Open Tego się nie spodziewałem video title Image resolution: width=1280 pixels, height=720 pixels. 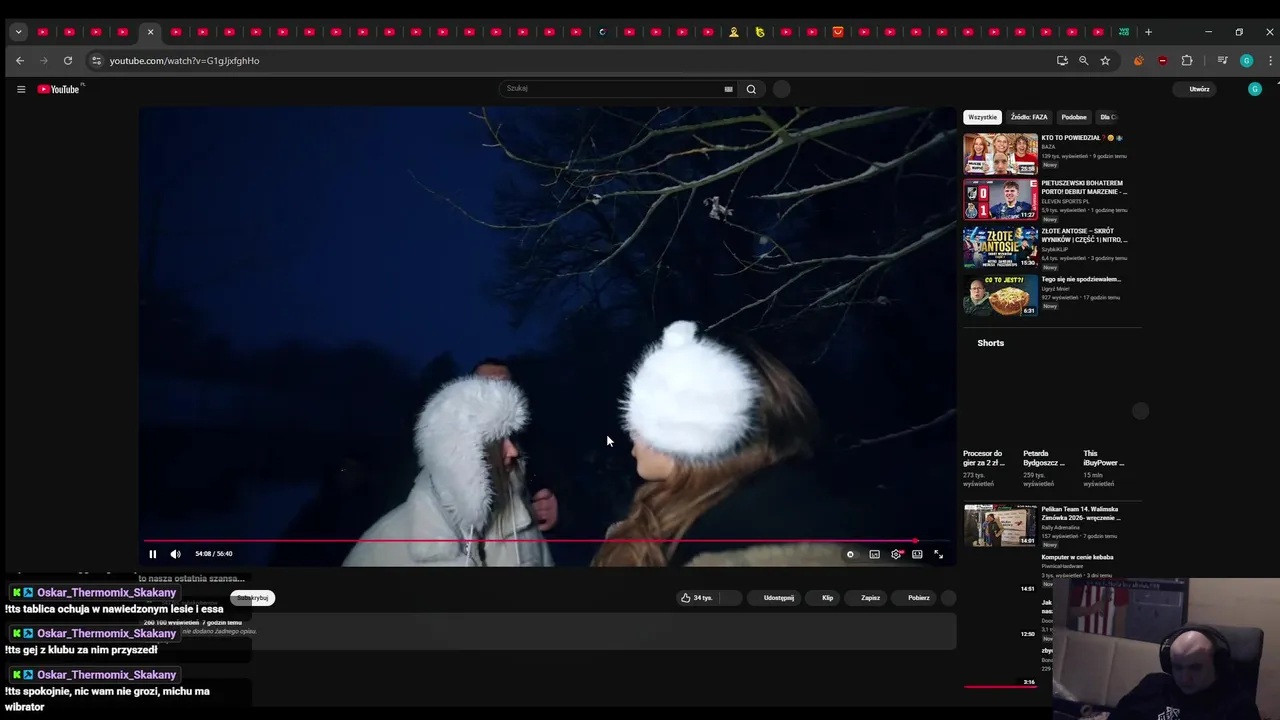point(1081,279)
